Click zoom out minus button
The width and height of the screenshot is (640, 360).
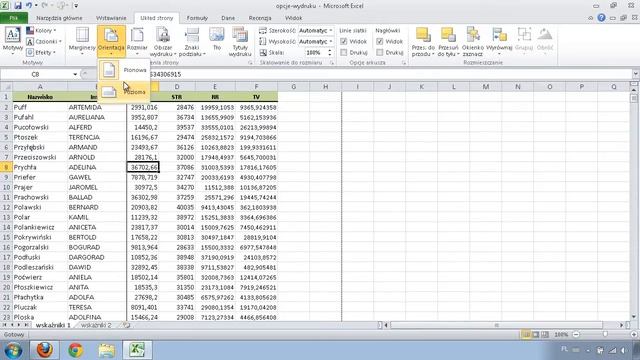pos(576,335)
